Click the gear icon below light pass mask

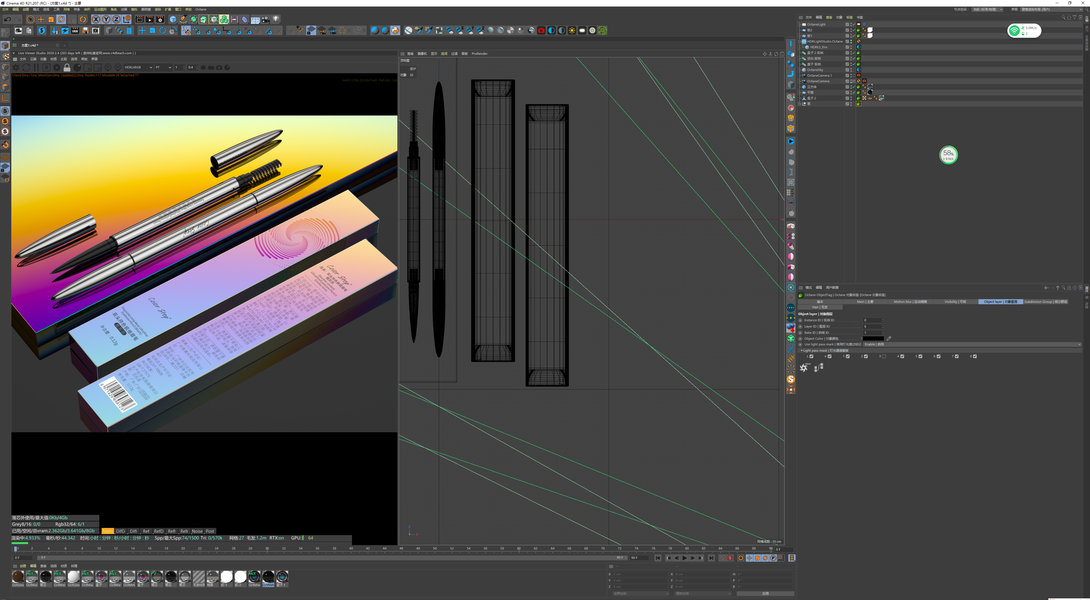coord(803,368)
